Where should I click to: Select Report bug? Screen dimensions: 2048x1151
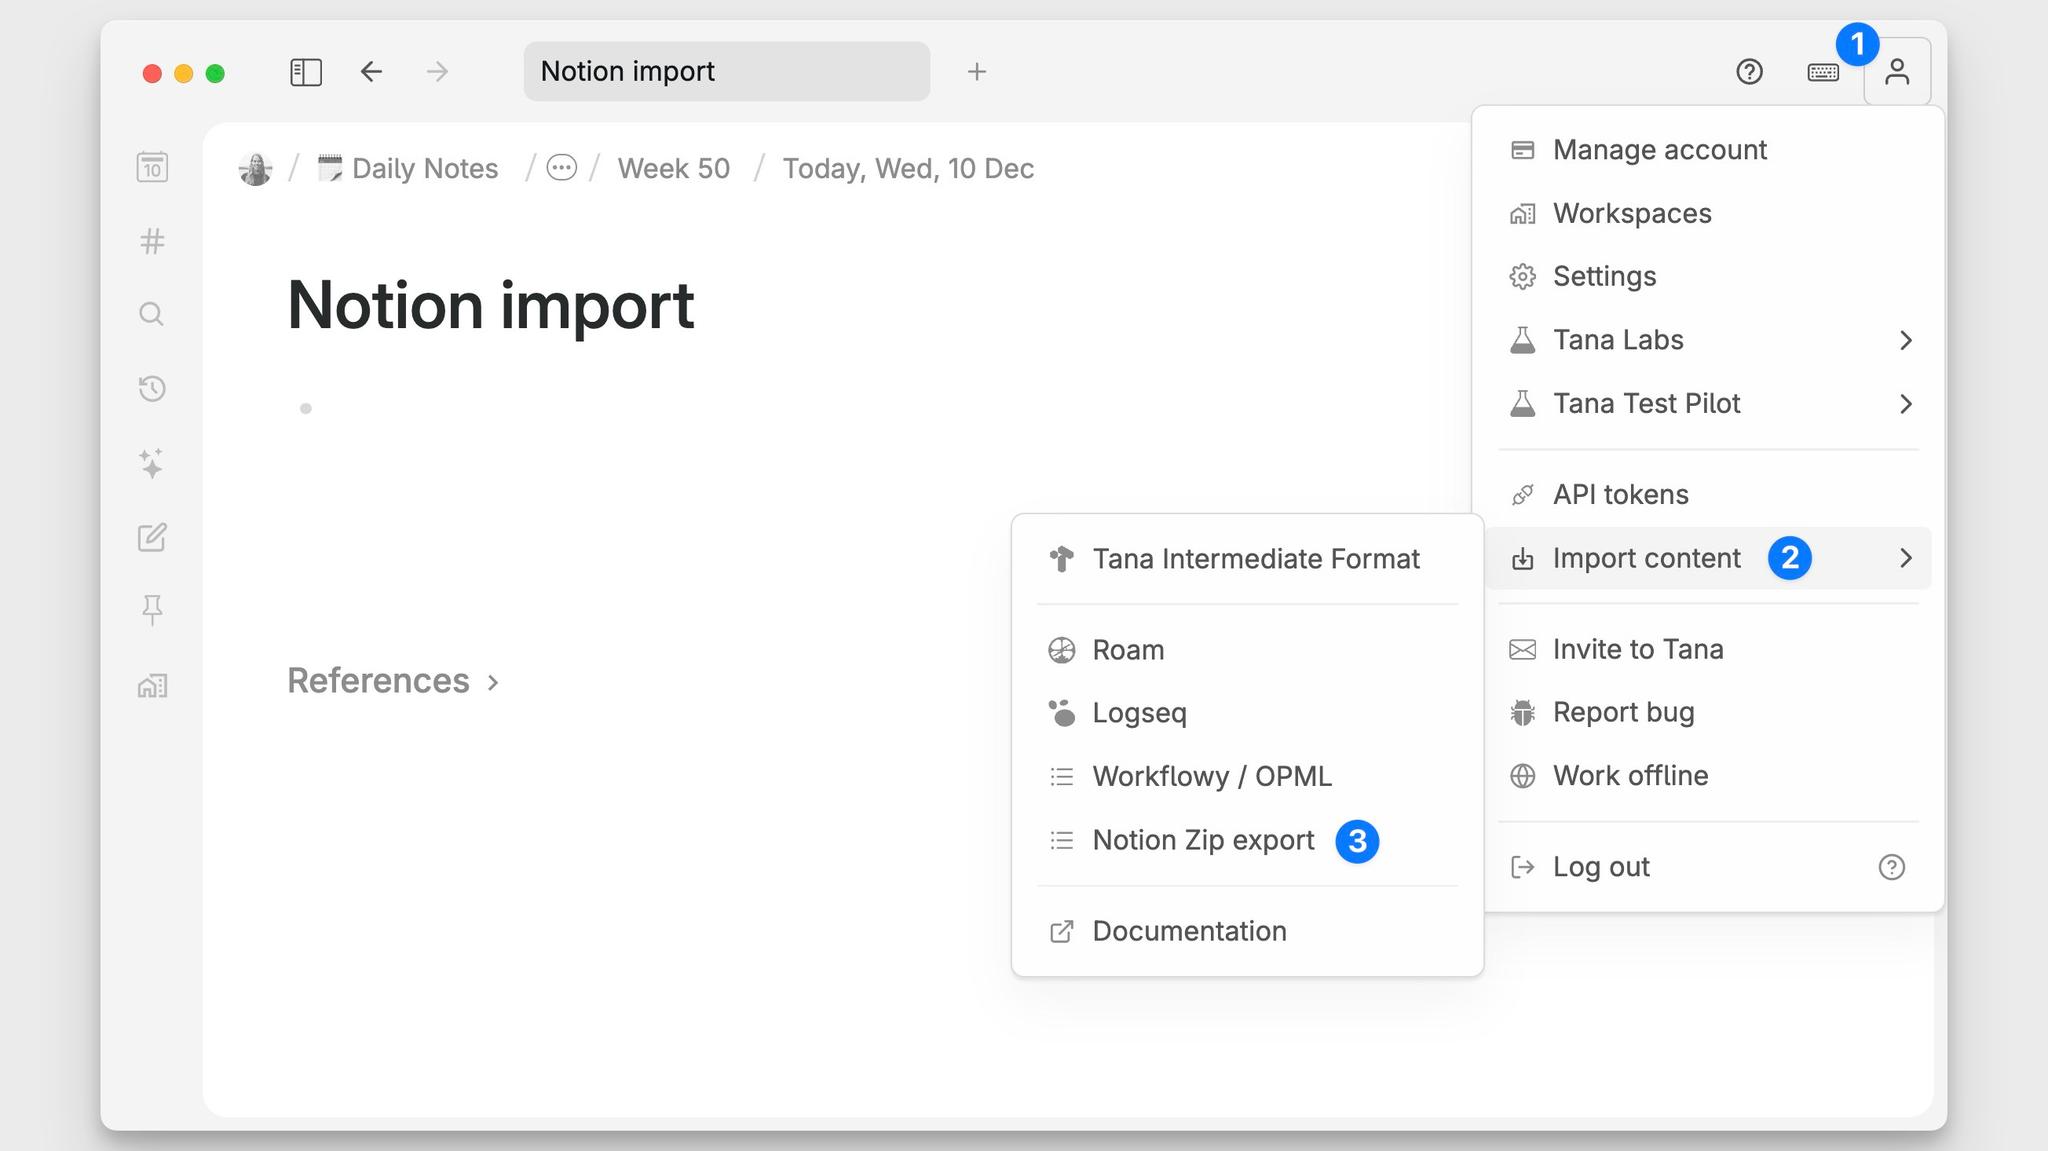1708,712
